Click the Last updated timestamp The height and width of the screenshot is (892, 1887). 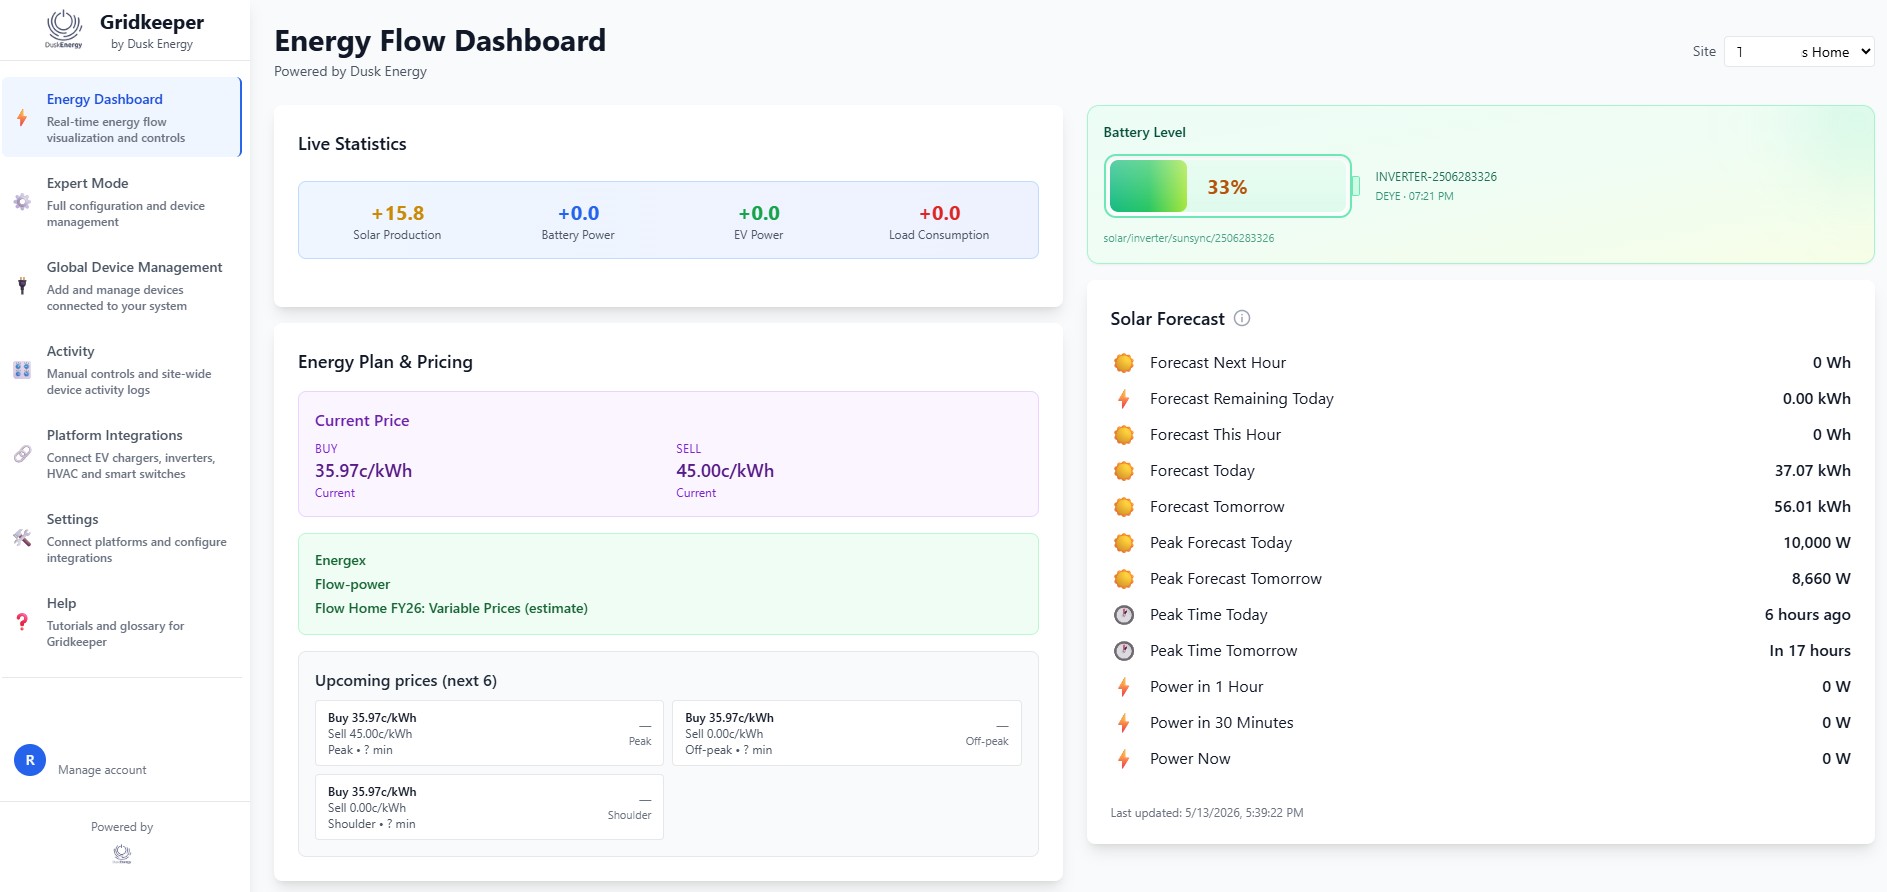(x=1206, y=813)
